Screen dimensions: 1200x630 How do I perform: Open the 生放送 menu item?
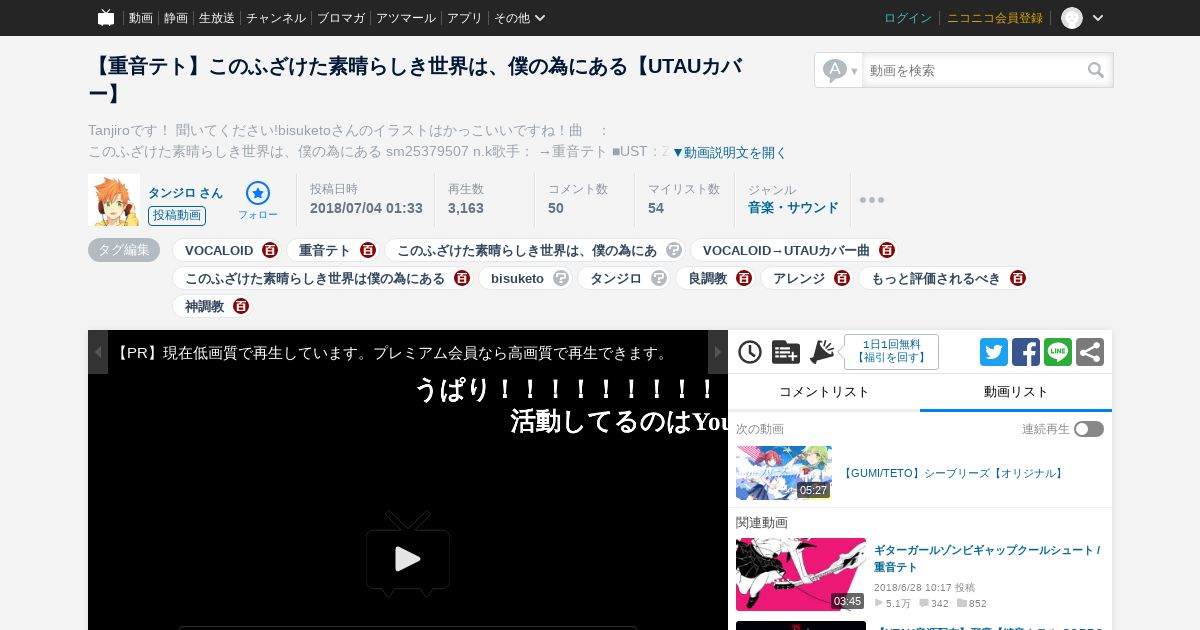point(217,18)
